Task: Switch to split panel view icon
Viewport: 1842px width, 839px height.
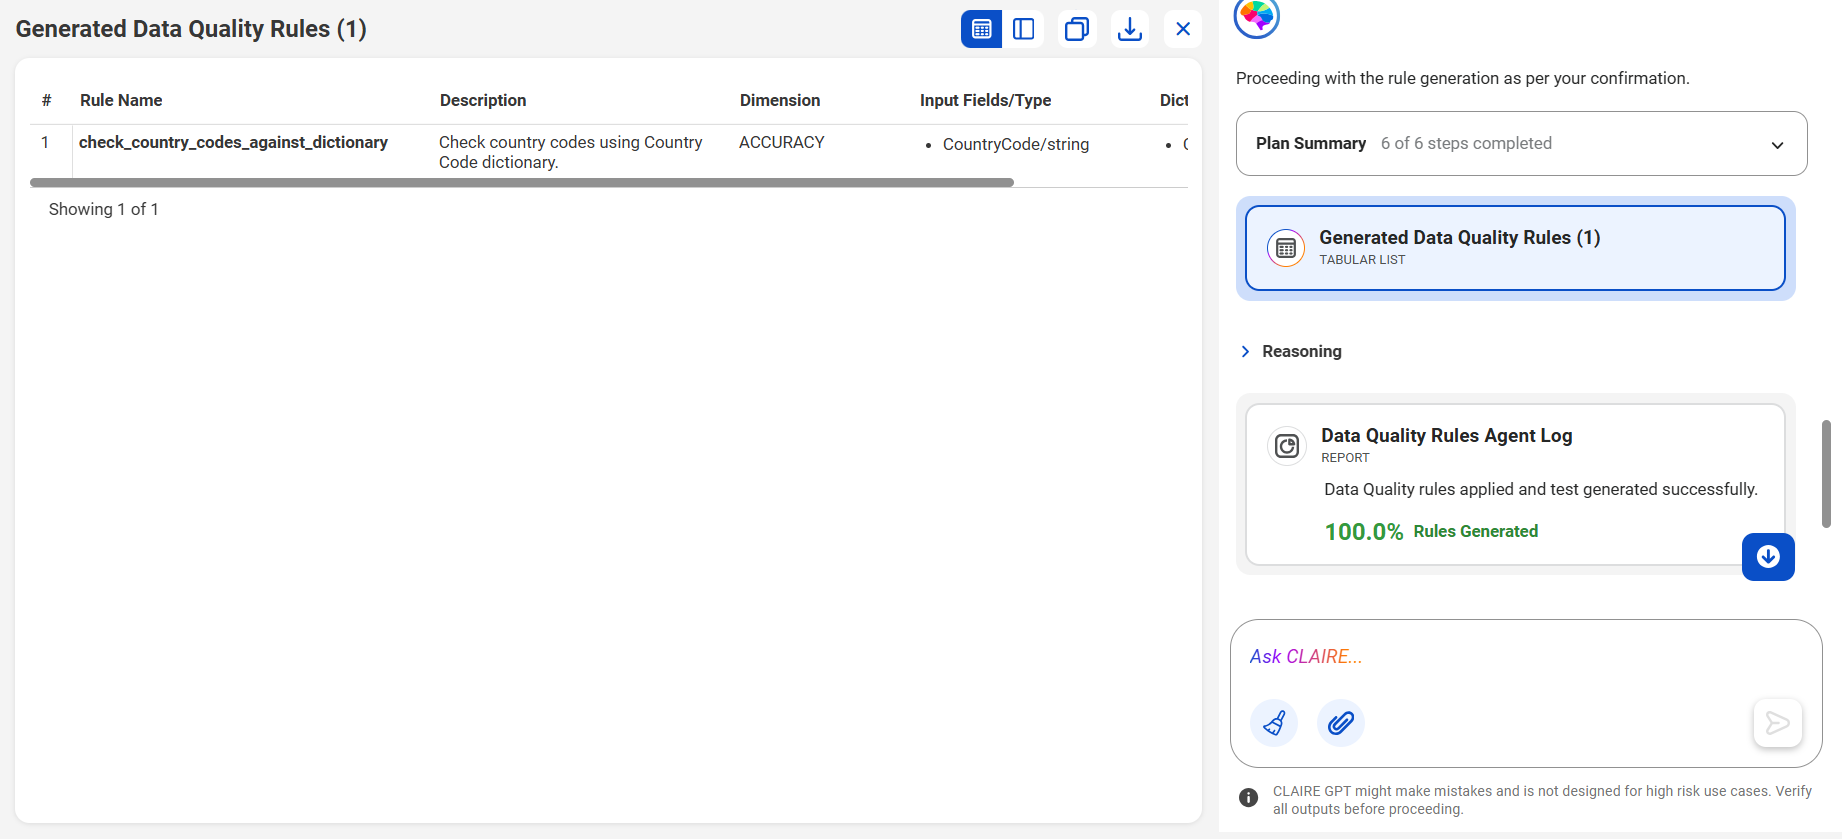Action: (1023, 29)
